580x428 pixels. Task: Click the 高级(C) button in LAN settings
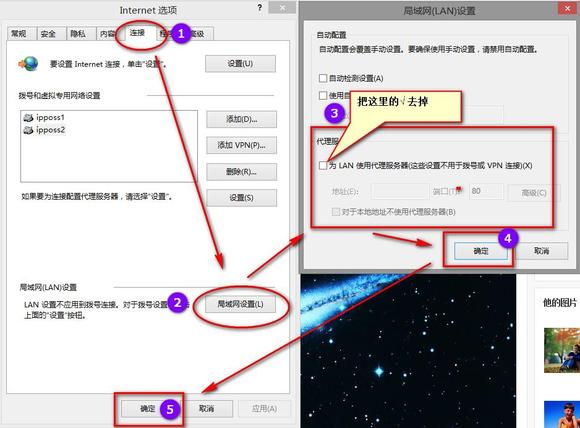pyautogui.click(x=534, y=193)
